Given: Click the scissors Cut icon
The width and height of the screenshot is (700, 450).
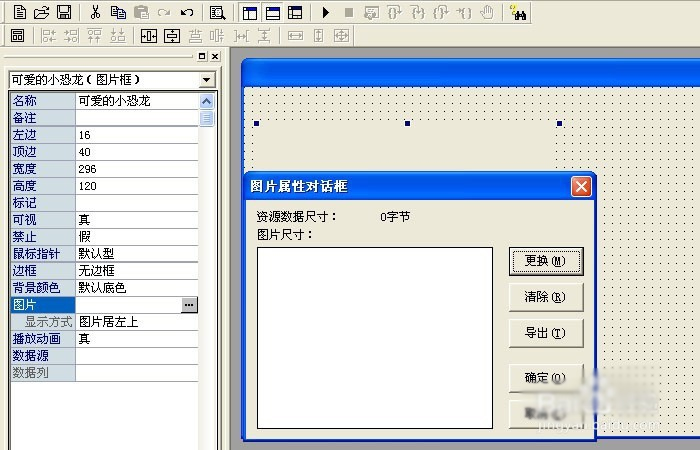Looking at the screenshot, I should 95,13.
